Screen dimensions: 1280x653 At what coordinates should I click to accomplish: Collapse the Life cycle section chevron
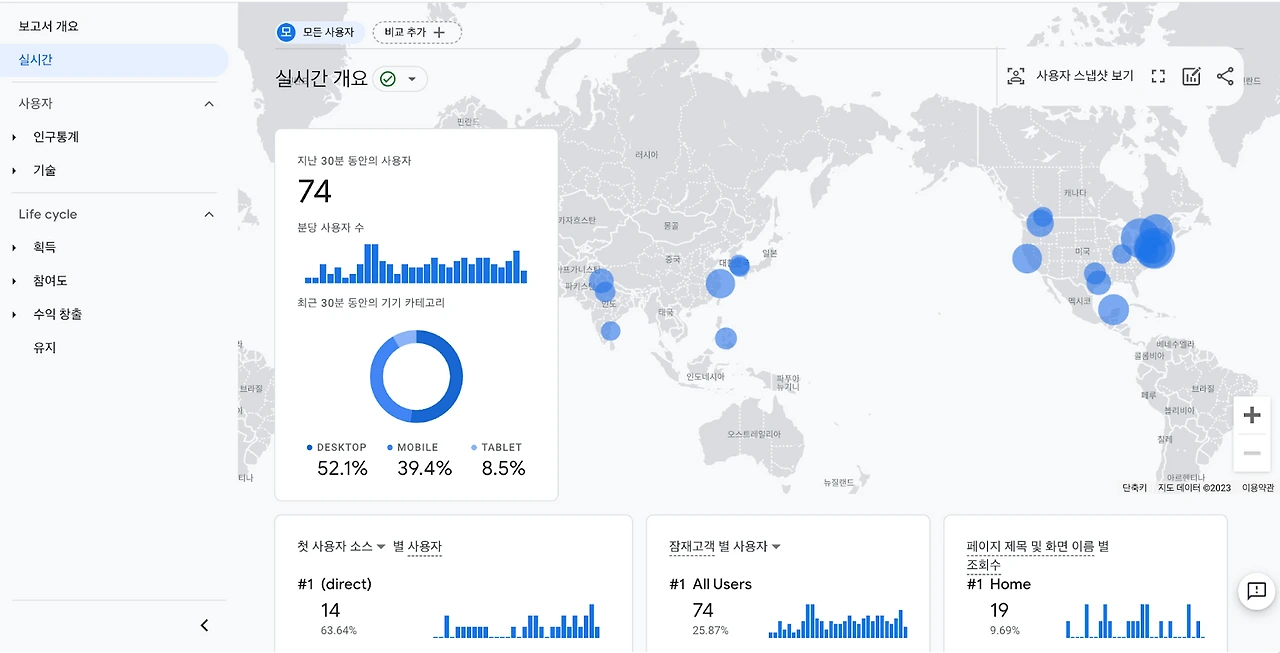(x=209, y=215)
